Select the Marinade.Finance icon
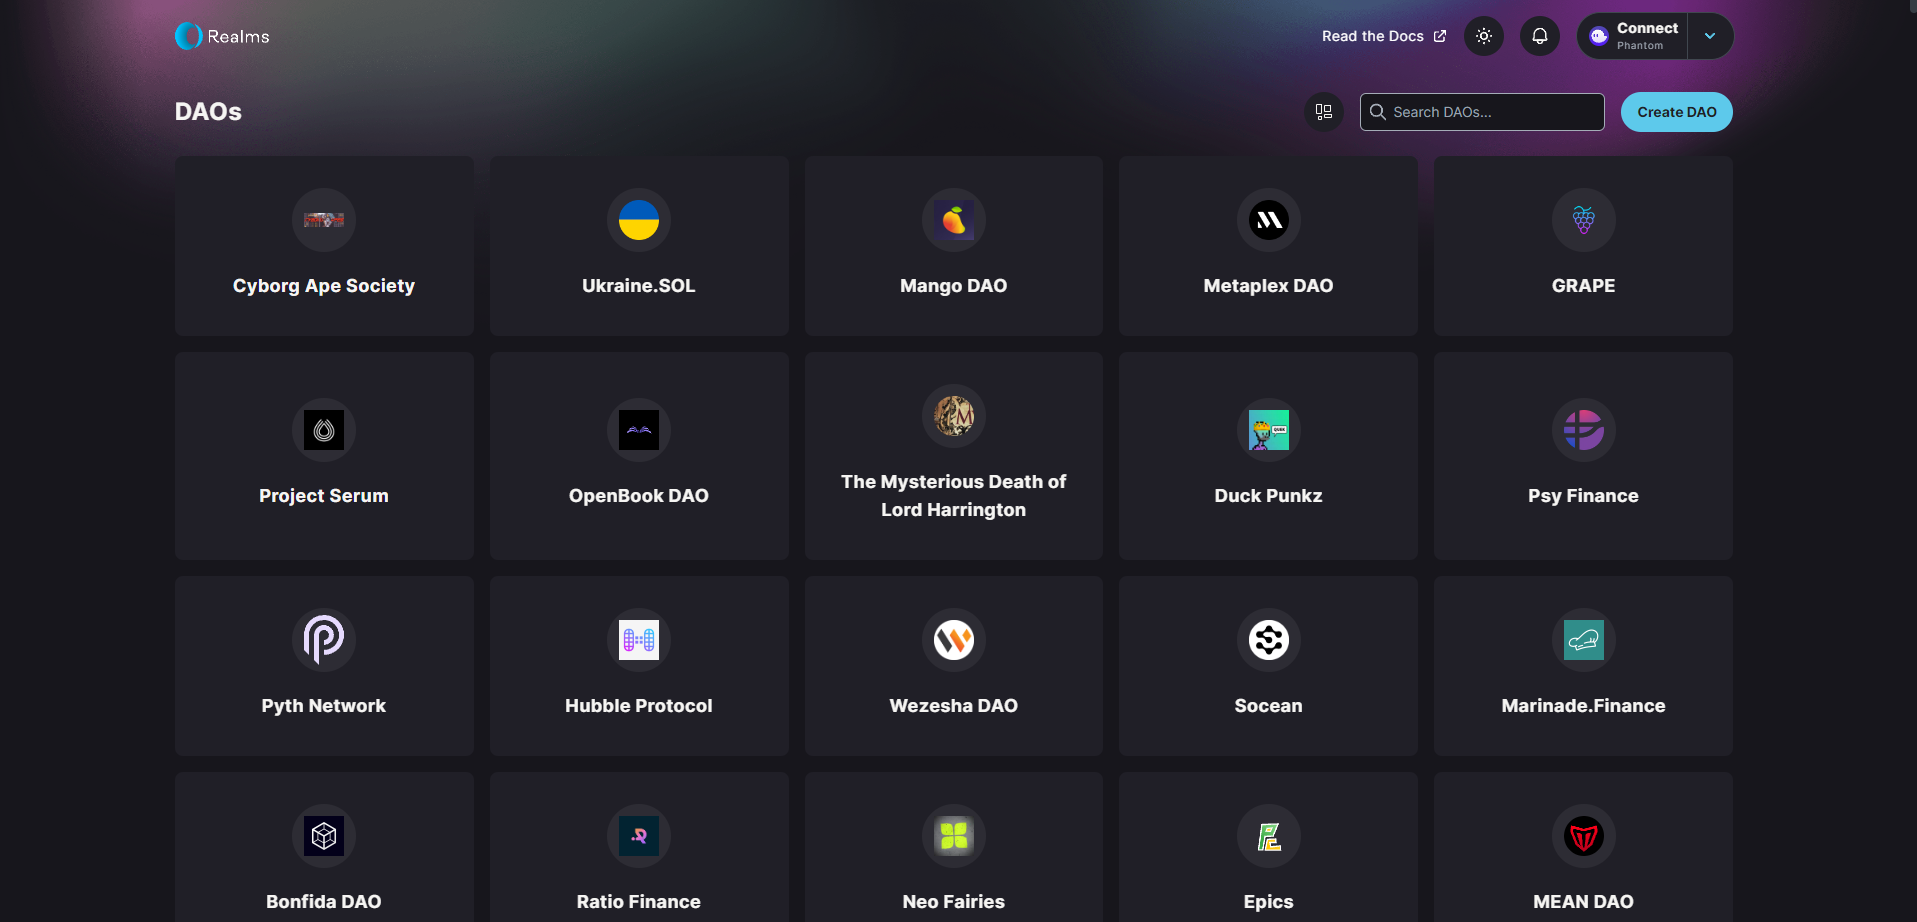Viewport: 1917px width, 922px height. pyautogui.click(x=1584, y=640)
